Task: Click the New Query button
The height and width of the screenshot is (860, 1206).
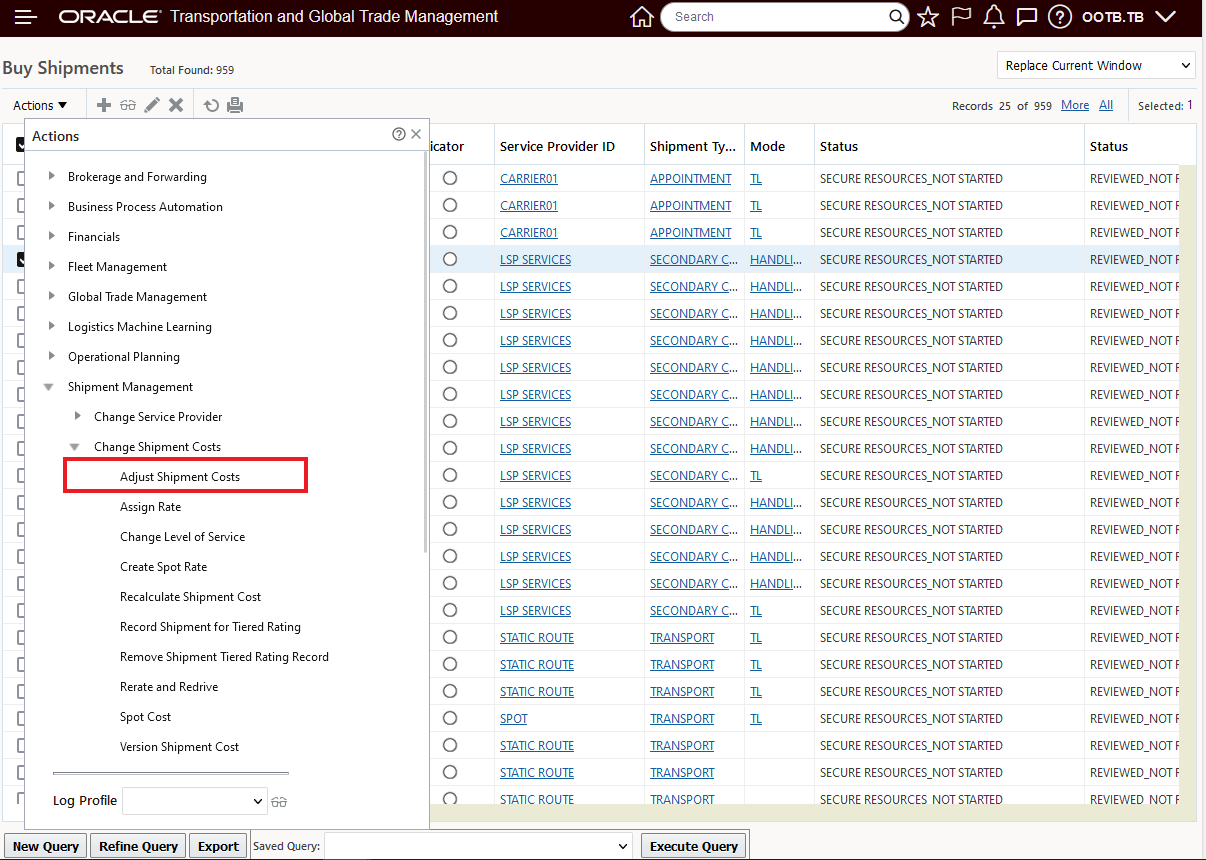Action: click(46, 846)
